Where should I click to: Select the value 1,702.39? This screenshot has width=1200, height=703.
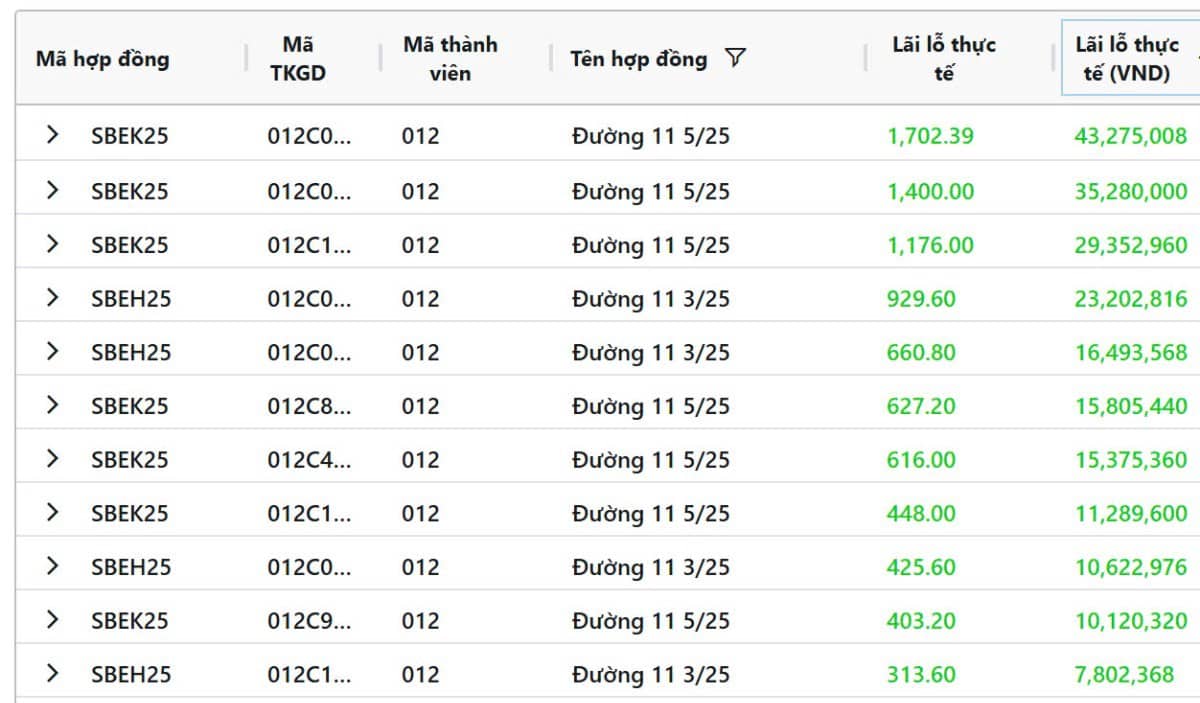[930, 136]
